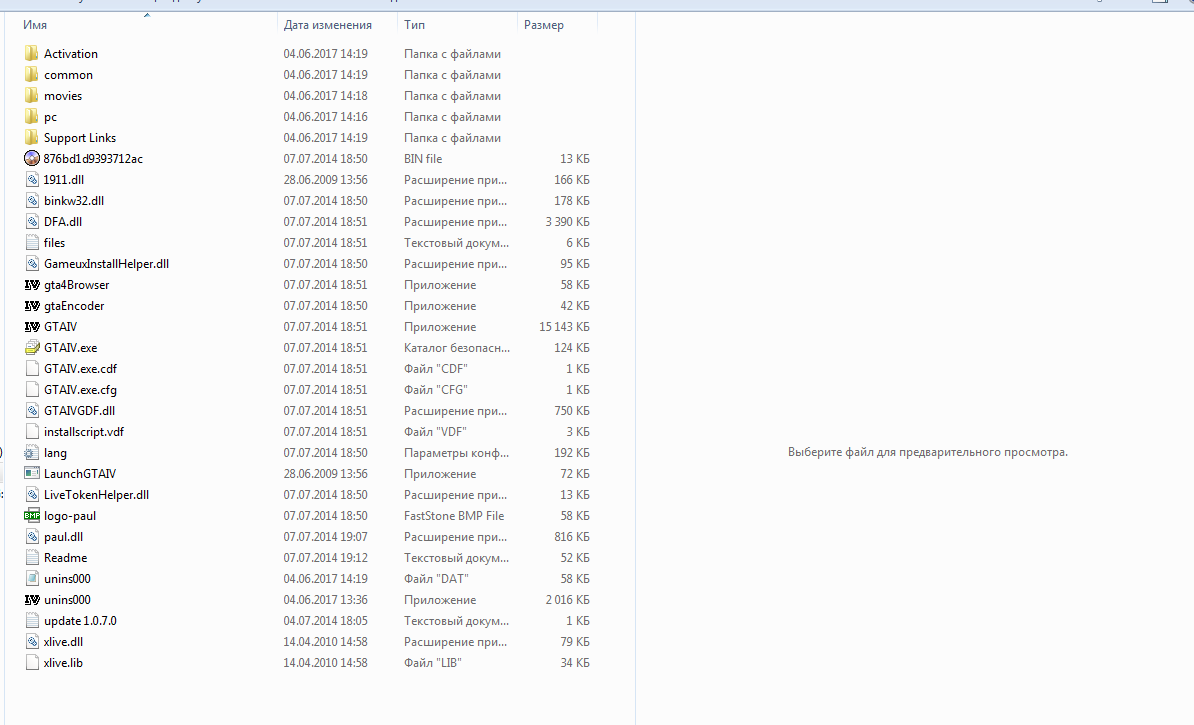Click the logo-paul BMP image icon
Screen dimensions: 1194x725
click(x=32, y=516)
